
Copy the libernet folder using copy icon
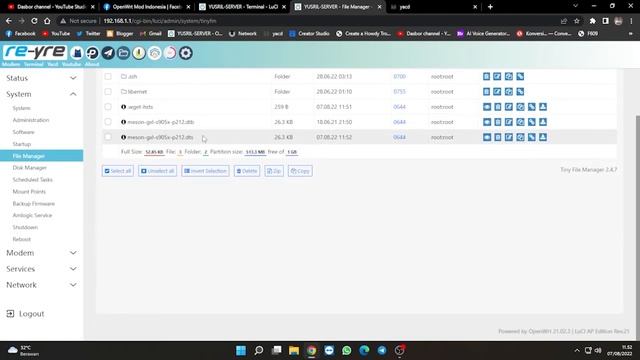coord(509,91)
